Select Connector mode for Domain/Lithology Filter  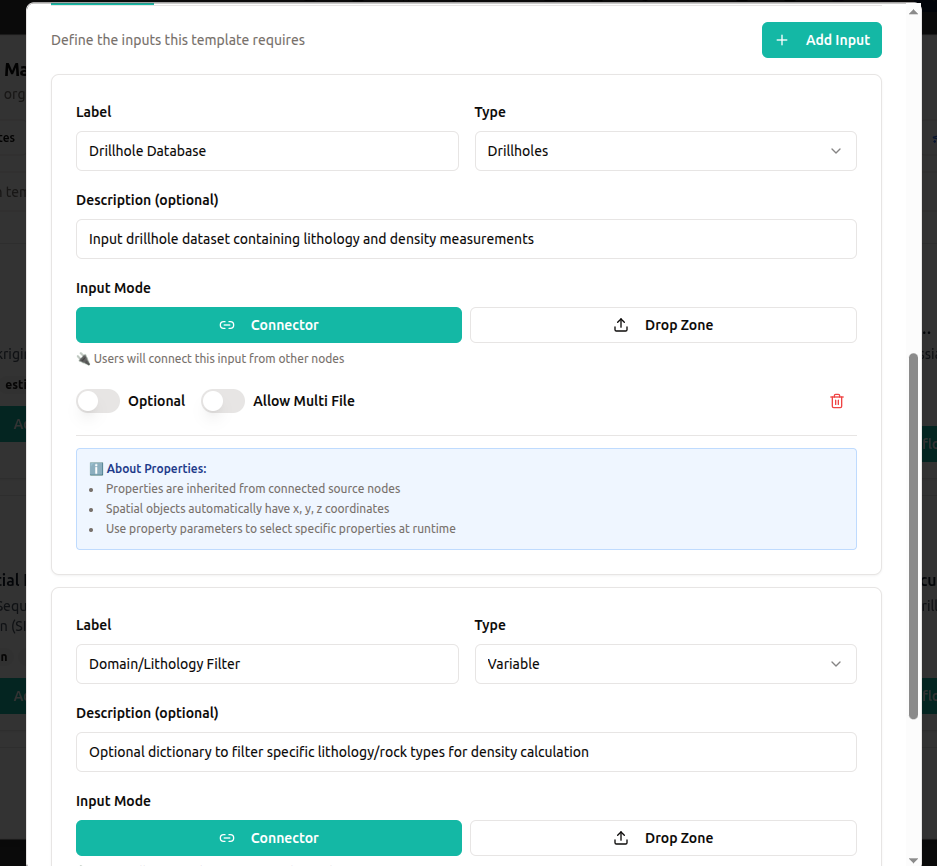pyautogui.click(x=268, y=838)
